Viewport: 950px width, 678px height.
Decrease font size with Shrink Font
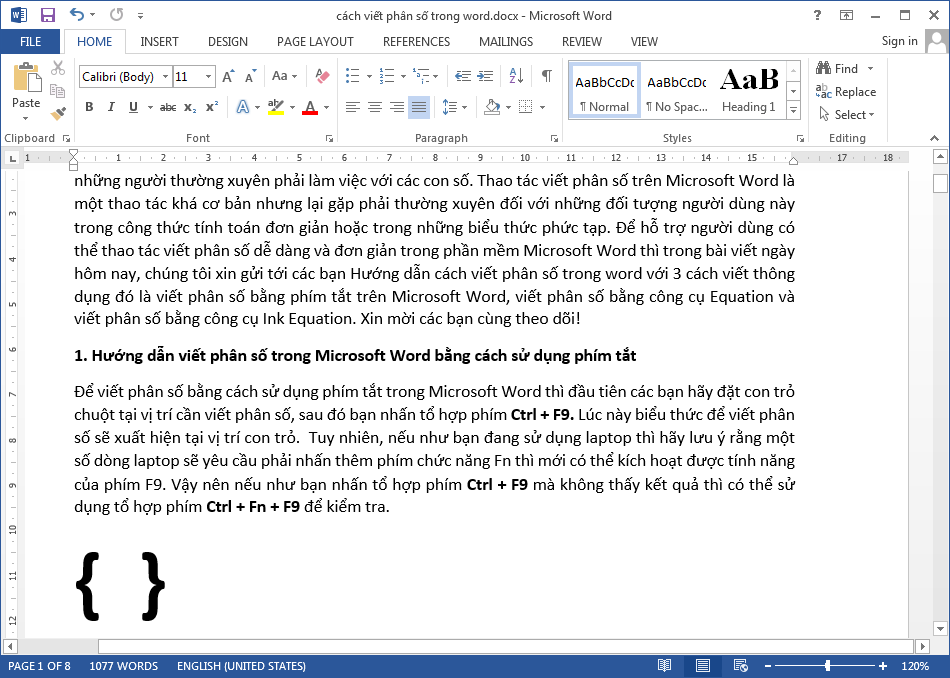tap(250, 76)
